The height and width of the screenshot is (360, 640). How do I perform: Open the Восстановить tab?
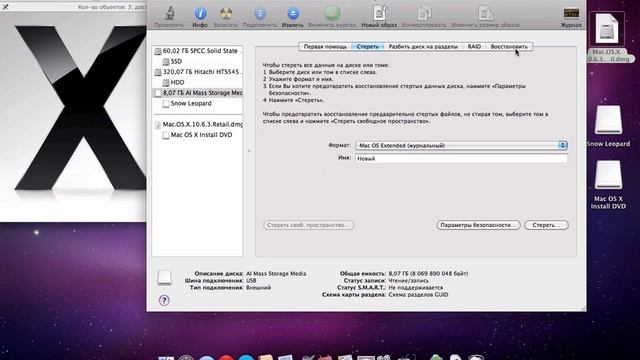(x=509, y=47)
